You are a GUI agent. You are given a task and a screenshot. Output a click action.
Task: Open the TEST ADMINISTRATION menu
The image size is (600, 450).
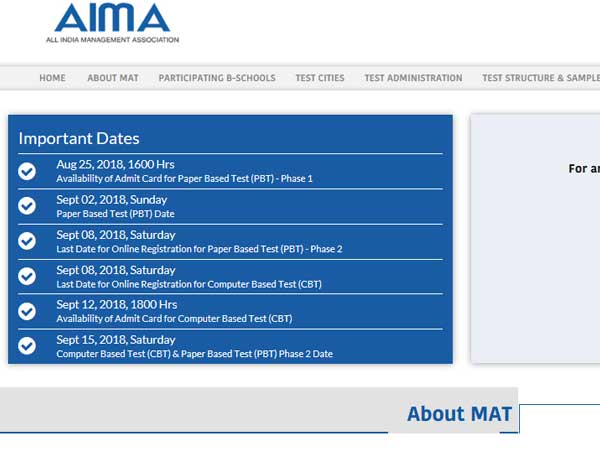[413, 78]
